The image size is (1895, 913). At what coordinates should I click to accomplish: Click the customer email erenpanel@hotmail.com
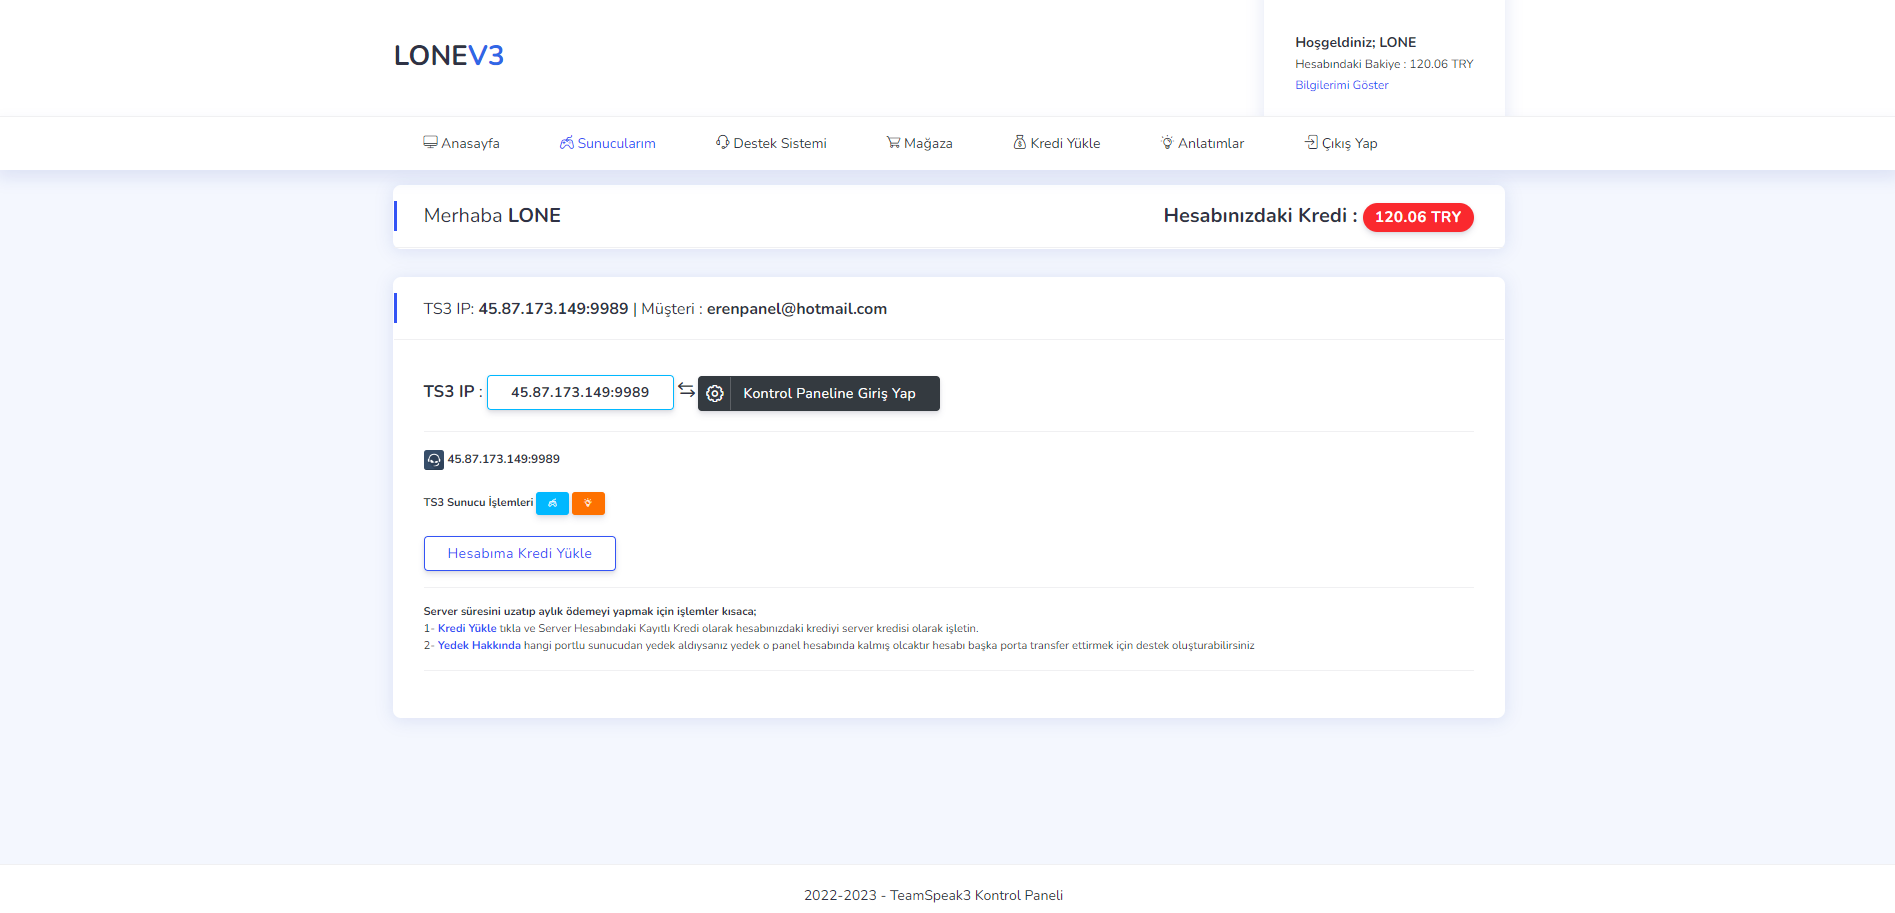pos(797,309)
